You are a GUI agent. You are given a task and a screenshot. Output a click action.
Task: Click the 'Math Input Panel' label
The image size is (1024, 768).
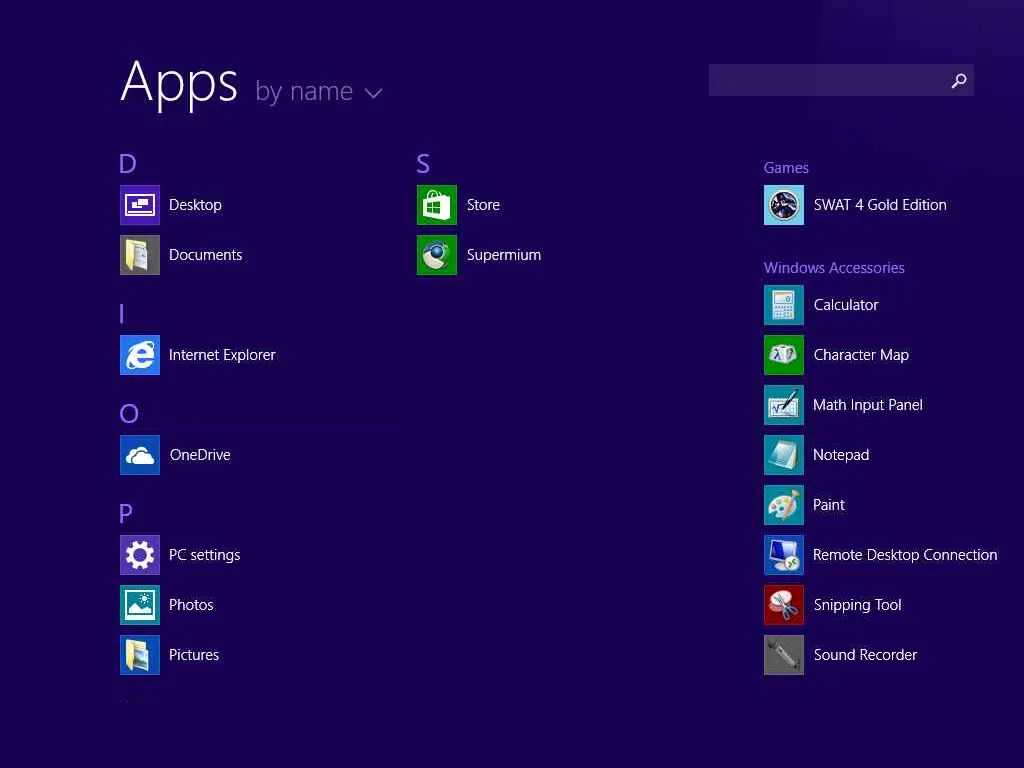click(868, 405)
